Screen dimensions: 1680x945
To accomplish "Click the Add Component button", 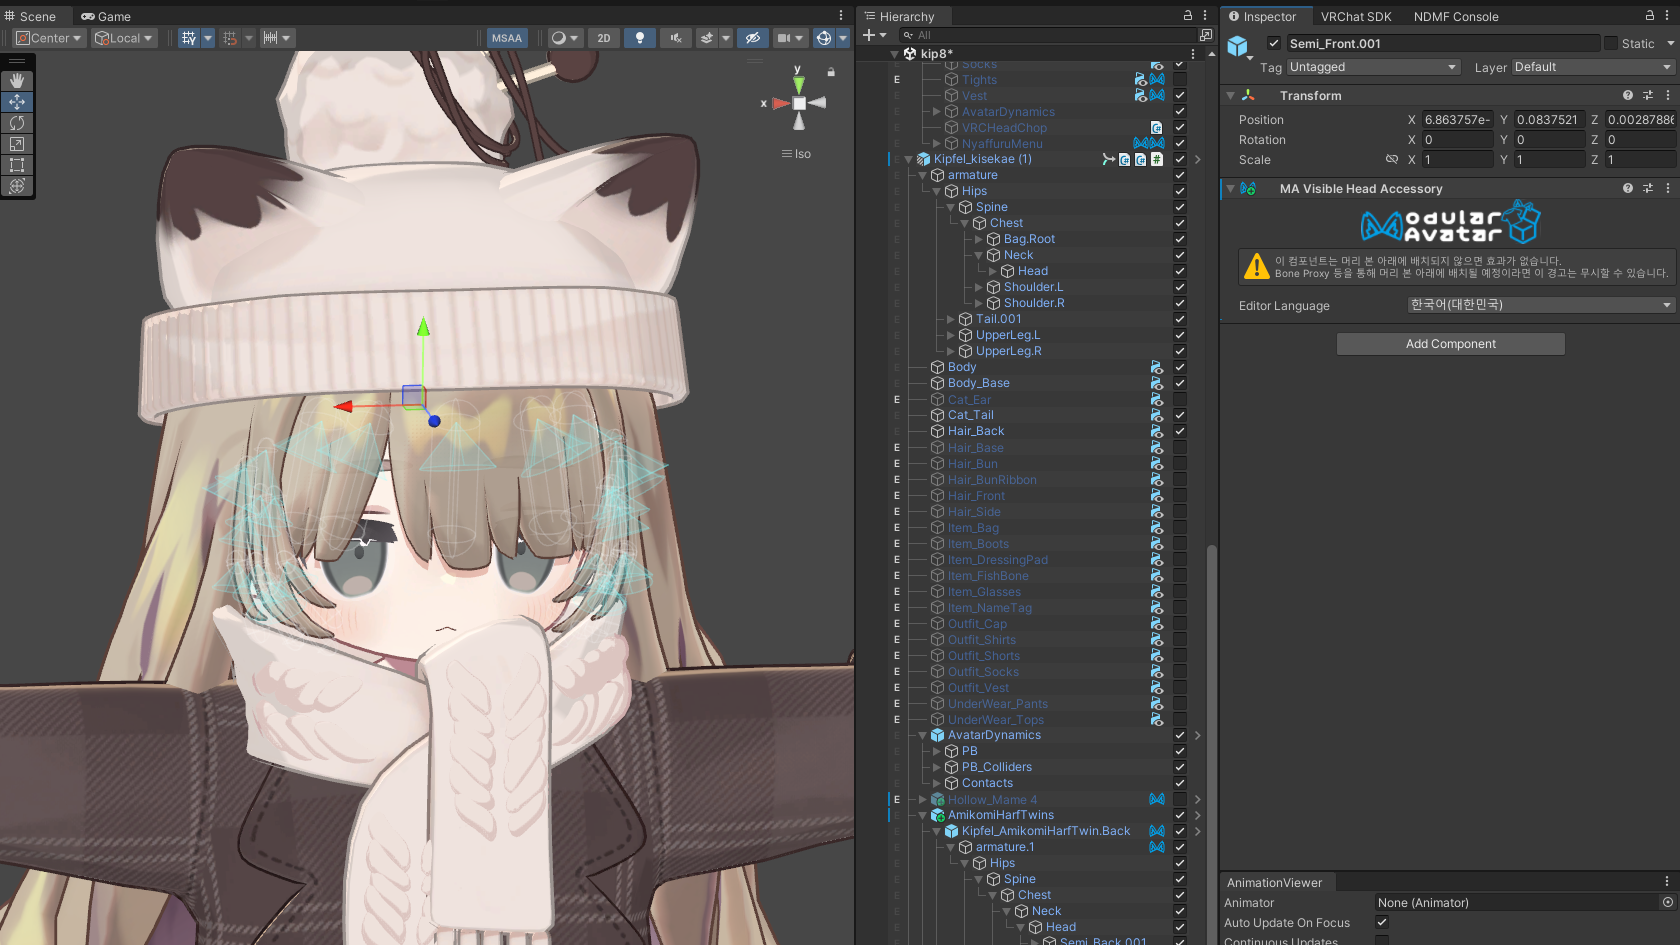I will click(x=1451, y=344).
